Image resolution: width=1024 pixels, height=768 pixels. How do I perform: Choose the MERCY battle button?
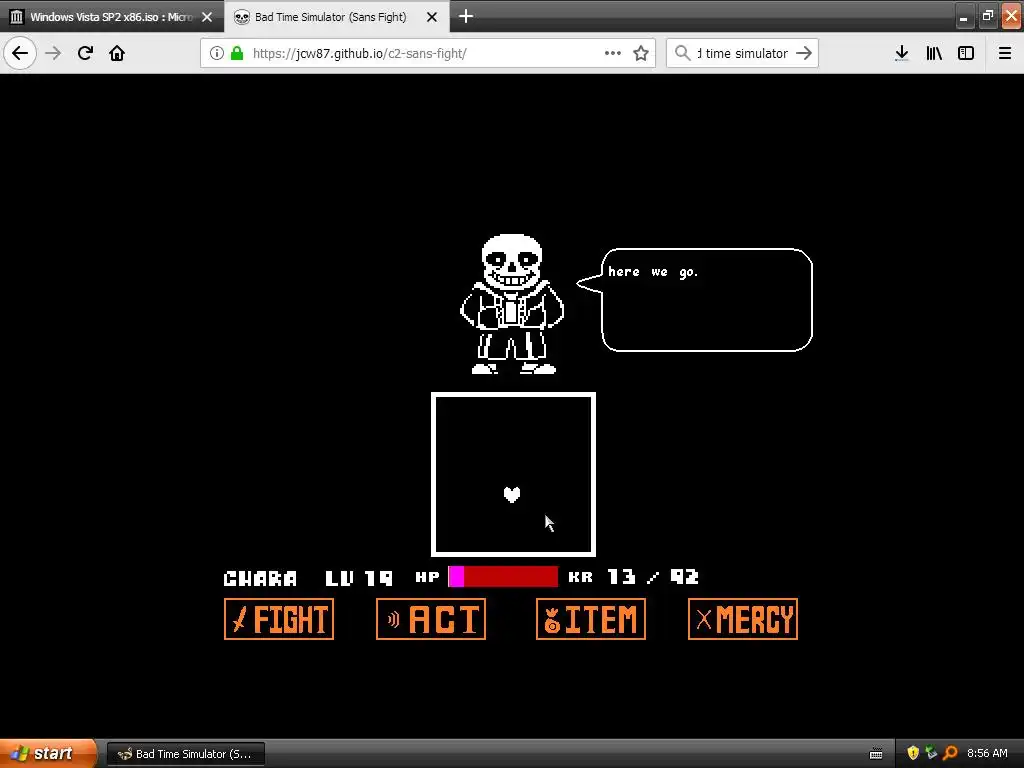tap(743, 619)
